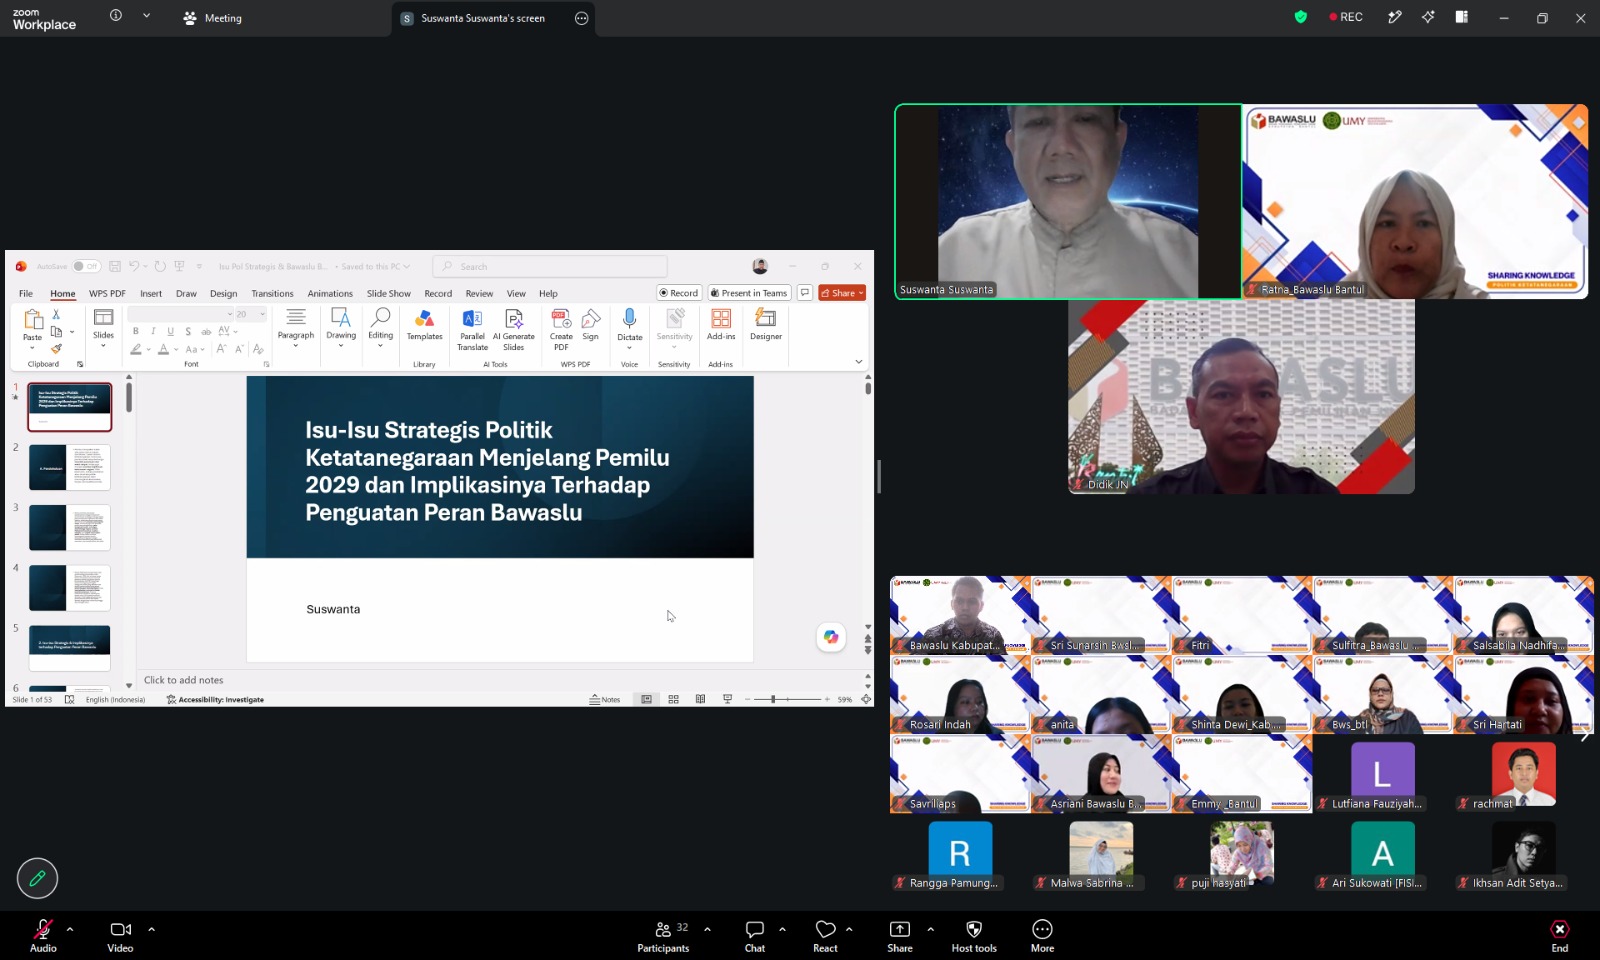Expand share options arrow
The image size is (1600, 960).
(930, 929)
